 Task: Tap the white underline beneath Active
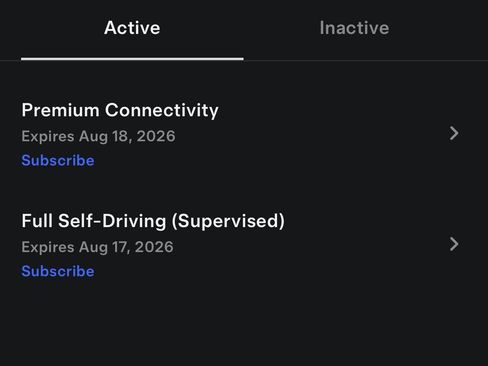click(x=132, y=59)
